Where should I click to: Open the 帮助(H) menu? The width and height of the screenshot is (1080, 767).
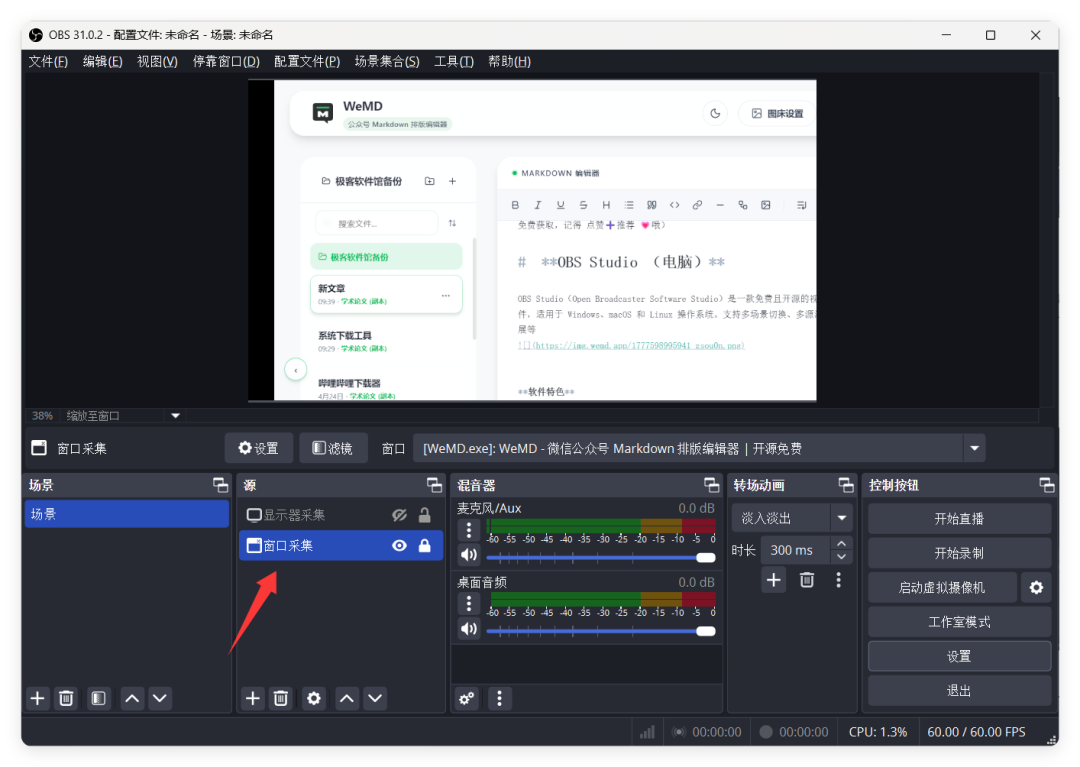[x=510, y=61]
